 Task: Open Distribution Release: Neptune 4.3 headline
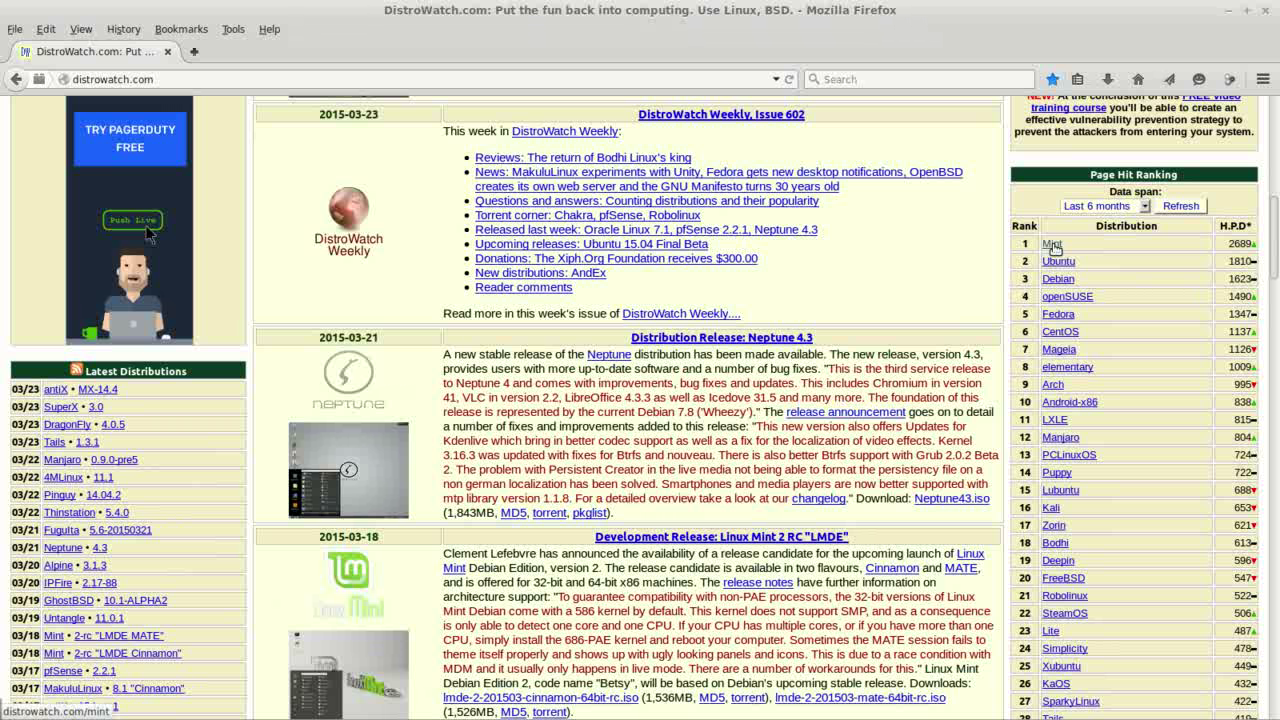(721, 337)
